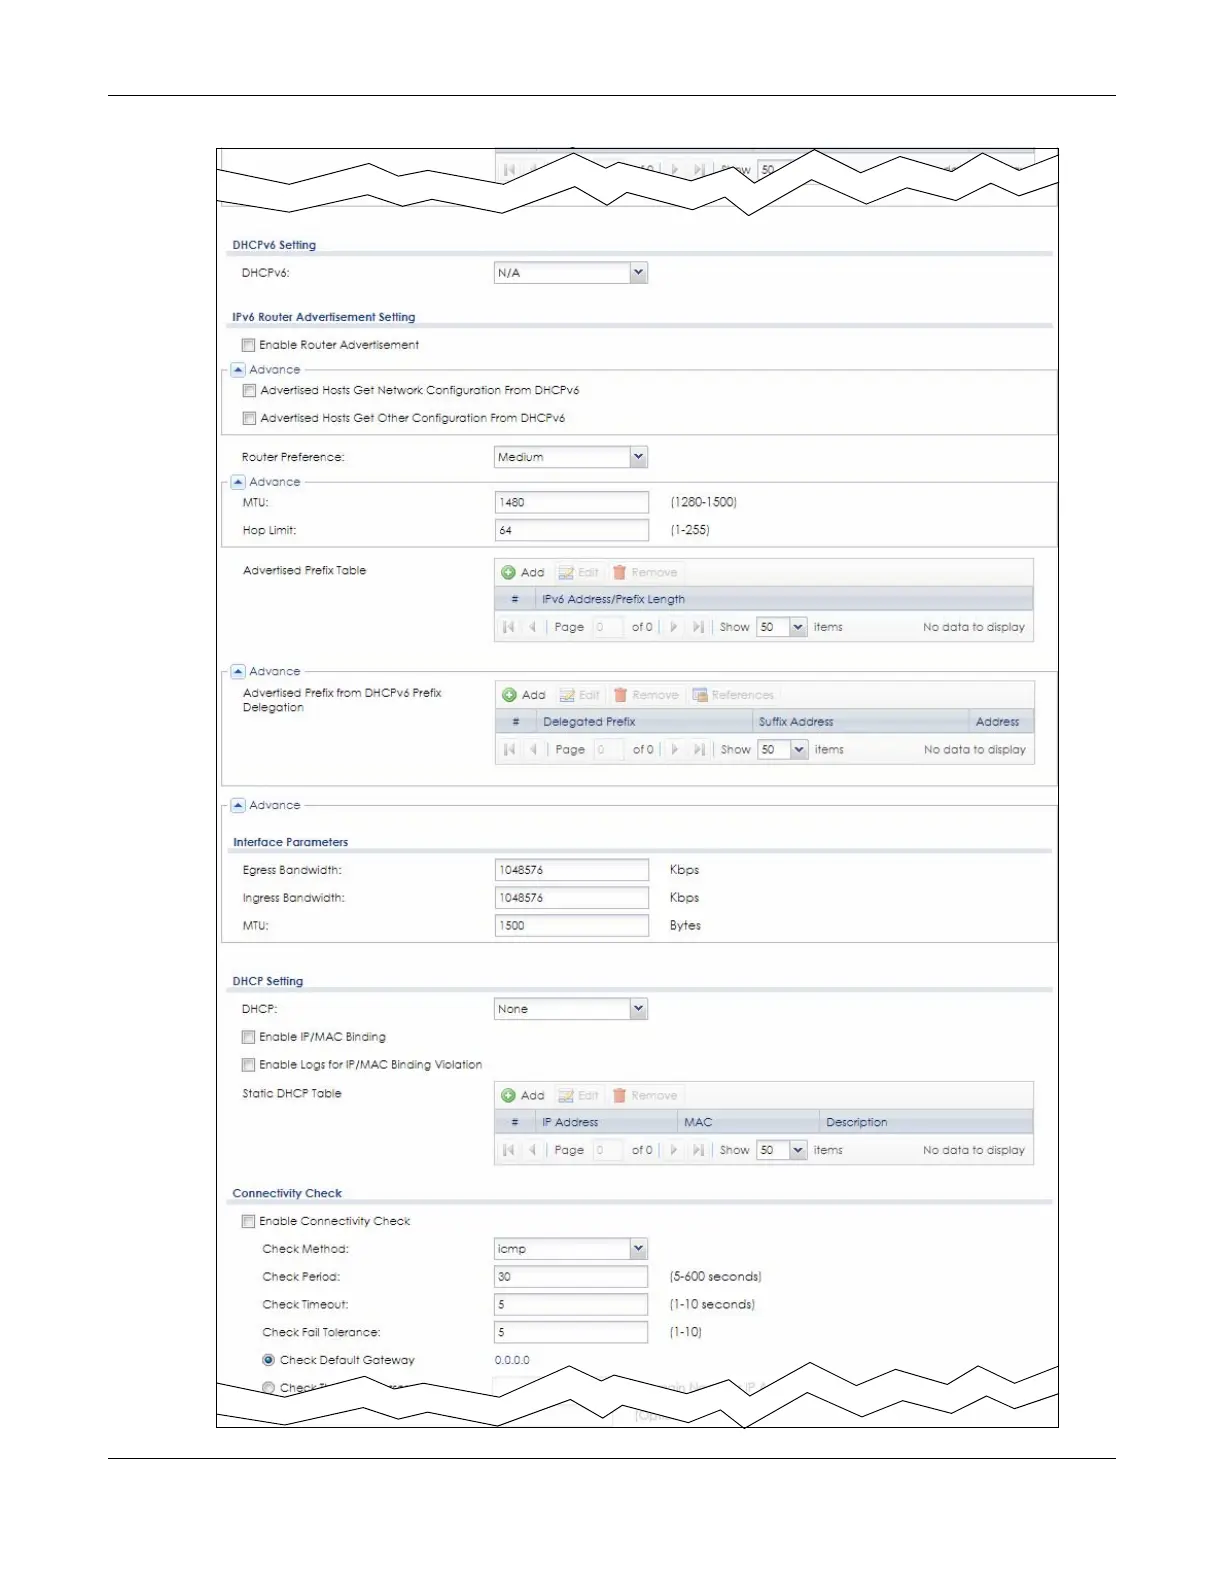
Task: Collapse Advance section above Advertised Hosts options
Action: point(238,369)
